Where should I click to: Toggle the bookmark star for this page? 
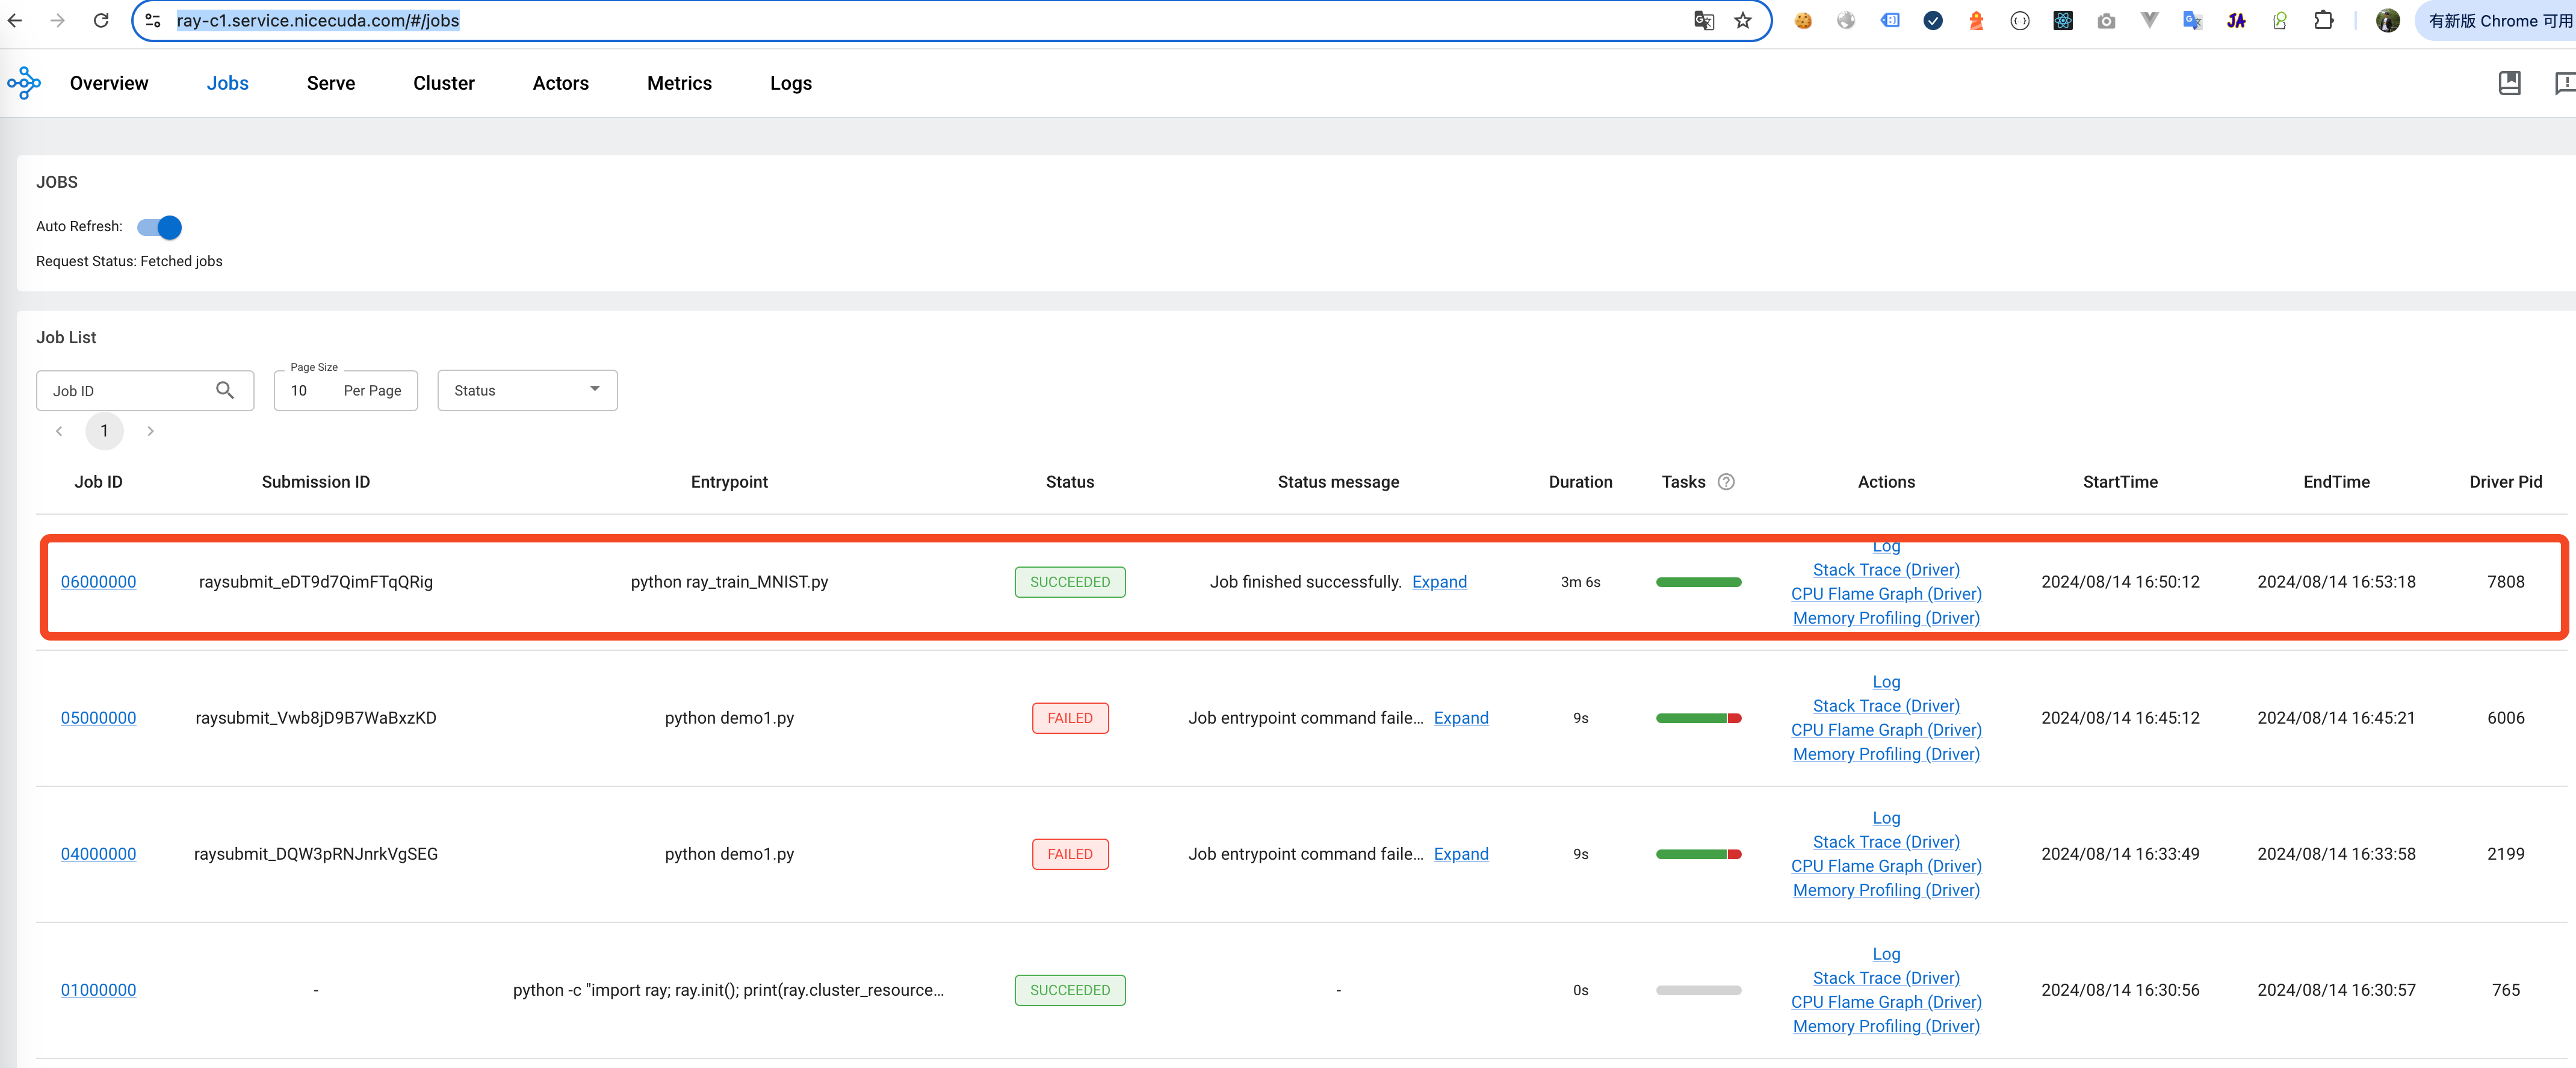[x=1743, y=20]
